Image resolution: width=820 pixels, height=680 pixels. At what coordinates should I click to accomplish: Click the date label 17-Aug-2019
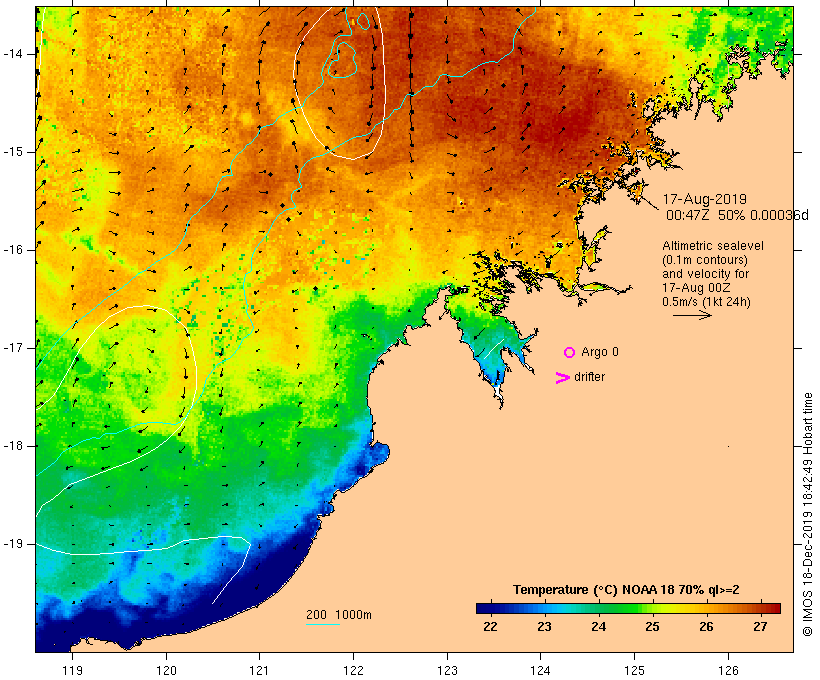704,199
